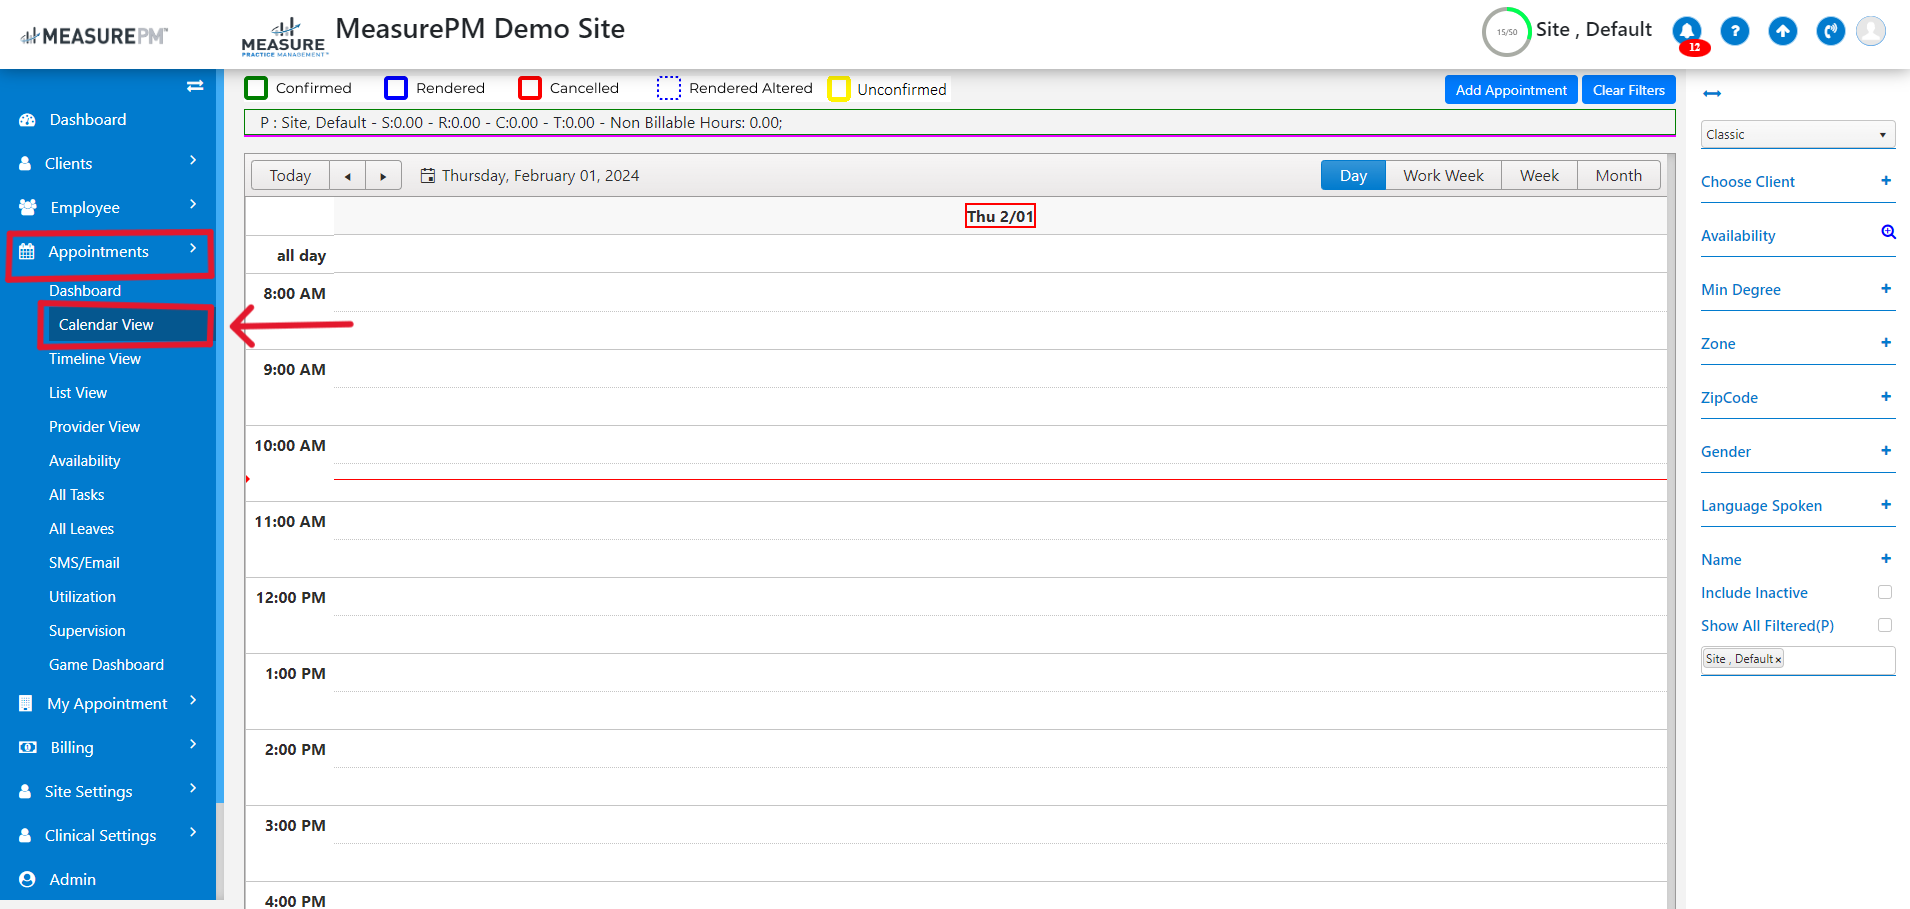Click the Clinical Settings user icon
The width and height of the screenshot is (1910, 909).
pyautogui.click(x=25, y=835)
